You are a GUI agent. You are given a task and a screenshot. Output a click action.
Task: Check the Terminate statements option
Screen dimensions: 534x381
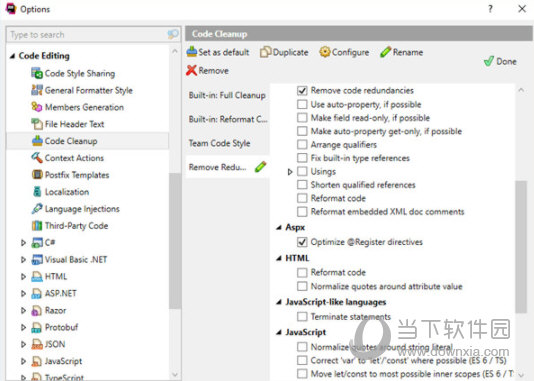pyautogui.click(x=302, y=317)
